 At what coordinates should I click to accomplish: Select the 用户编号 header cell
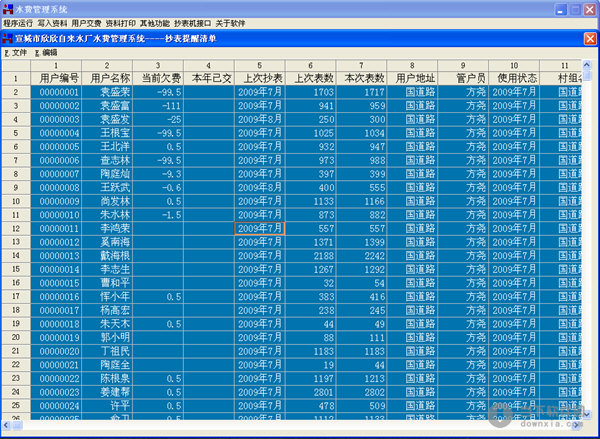56,78
